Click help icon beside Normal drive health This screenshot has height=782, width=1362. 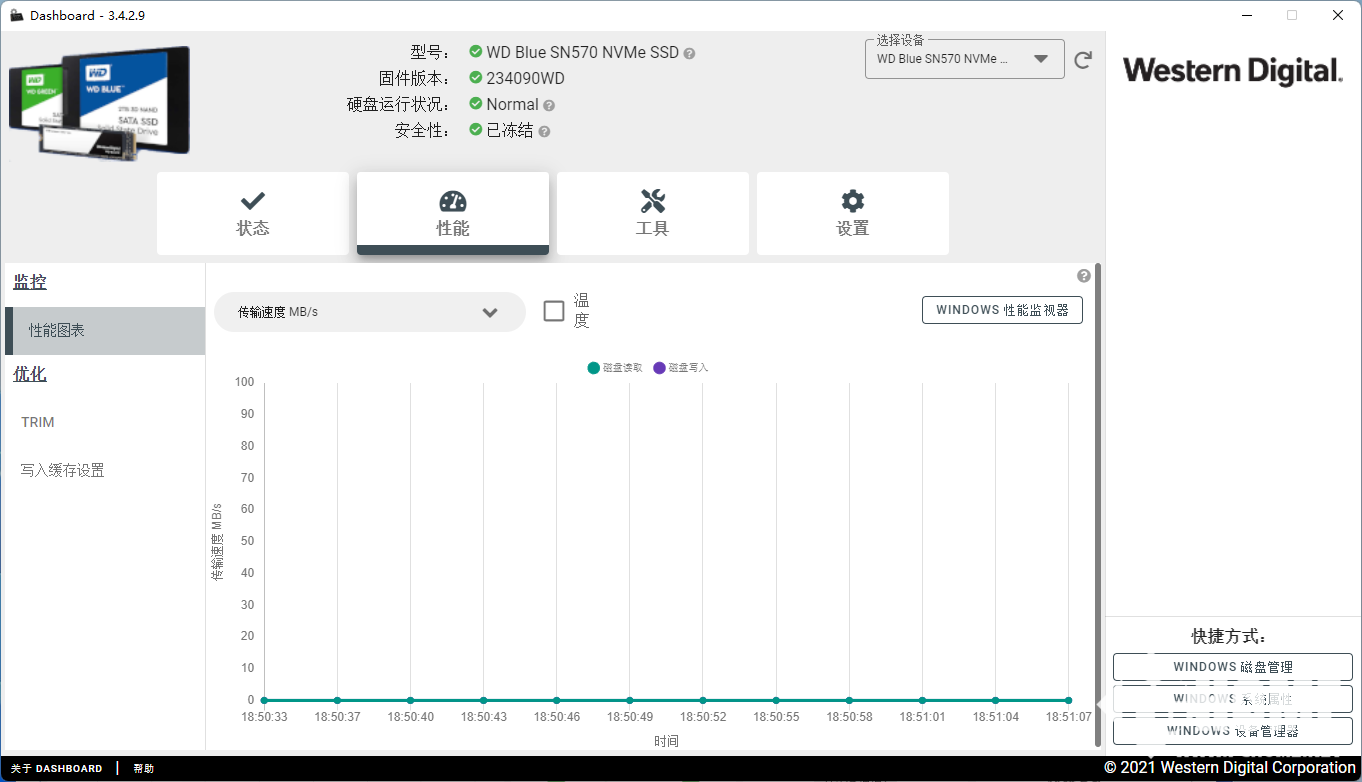[549, 105]
